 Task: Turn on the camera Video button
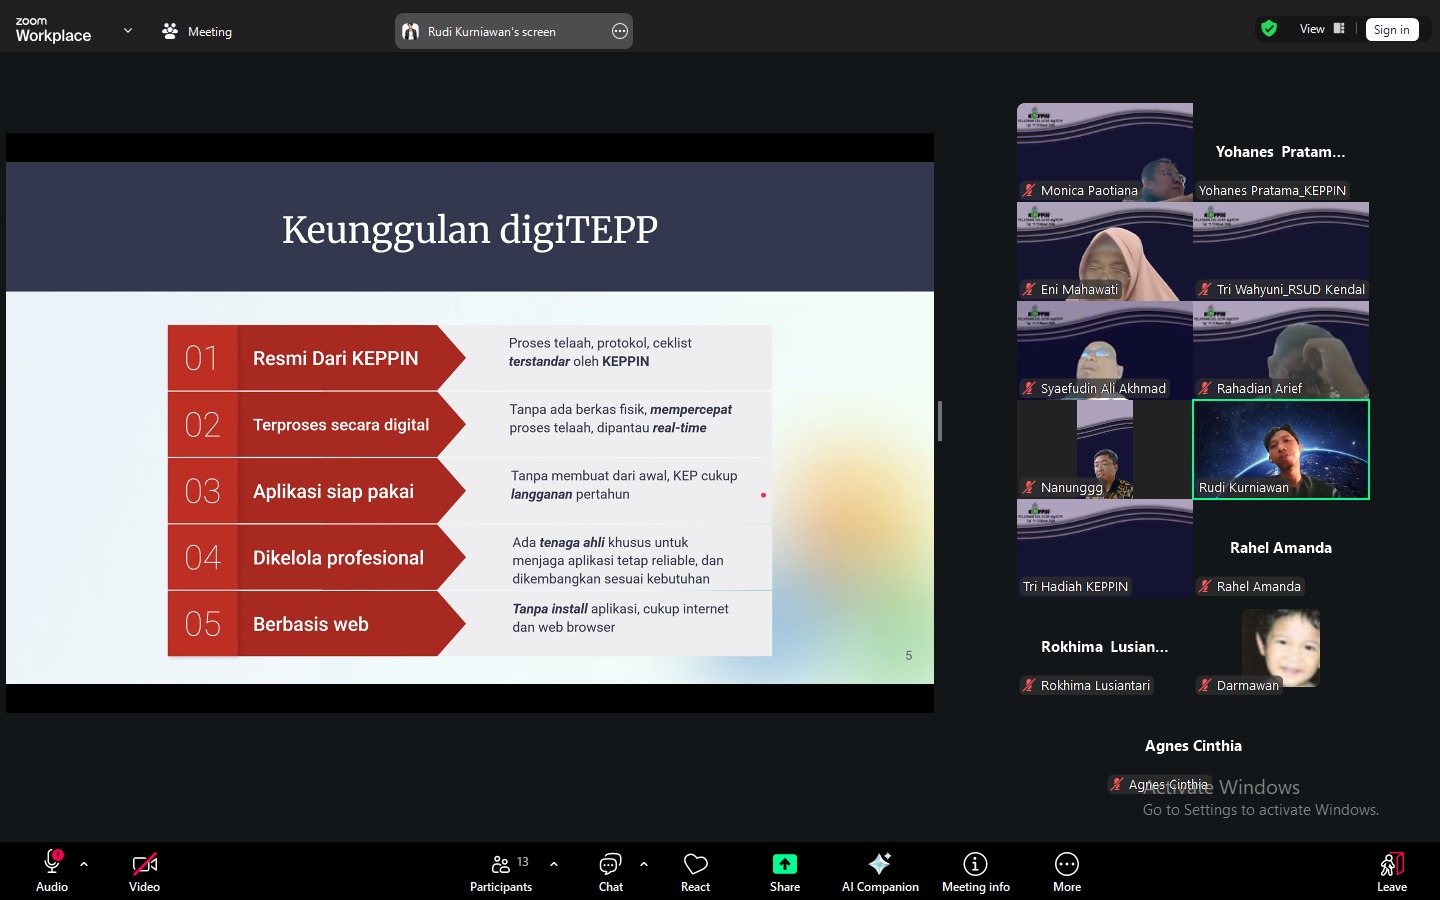[144, 871]
